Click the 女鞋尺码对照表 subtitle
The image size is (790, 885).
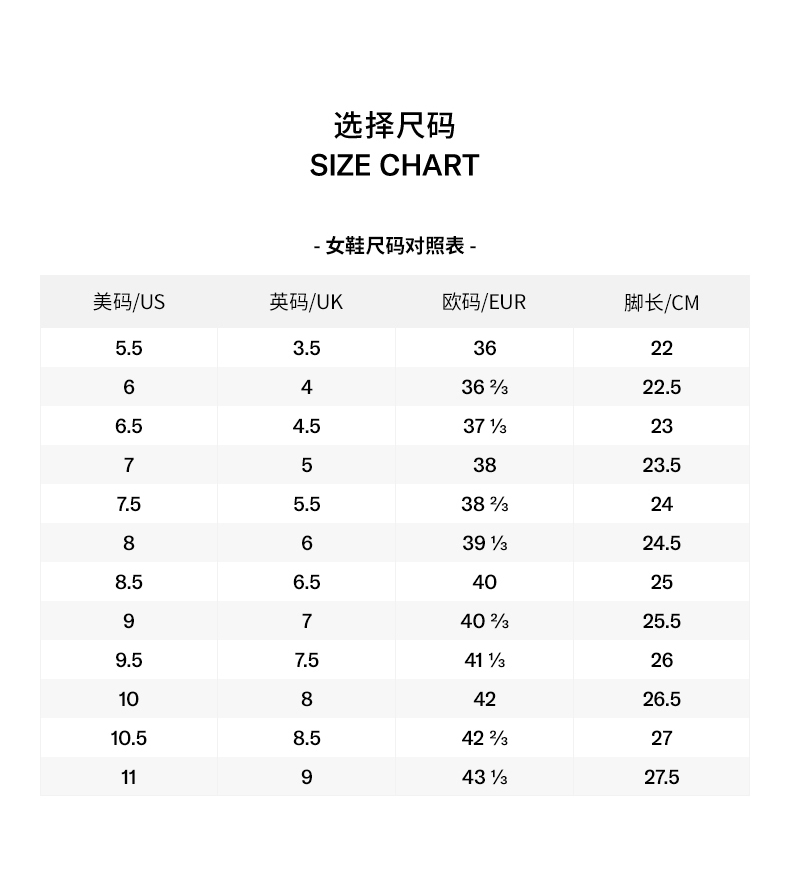(394, 246)
